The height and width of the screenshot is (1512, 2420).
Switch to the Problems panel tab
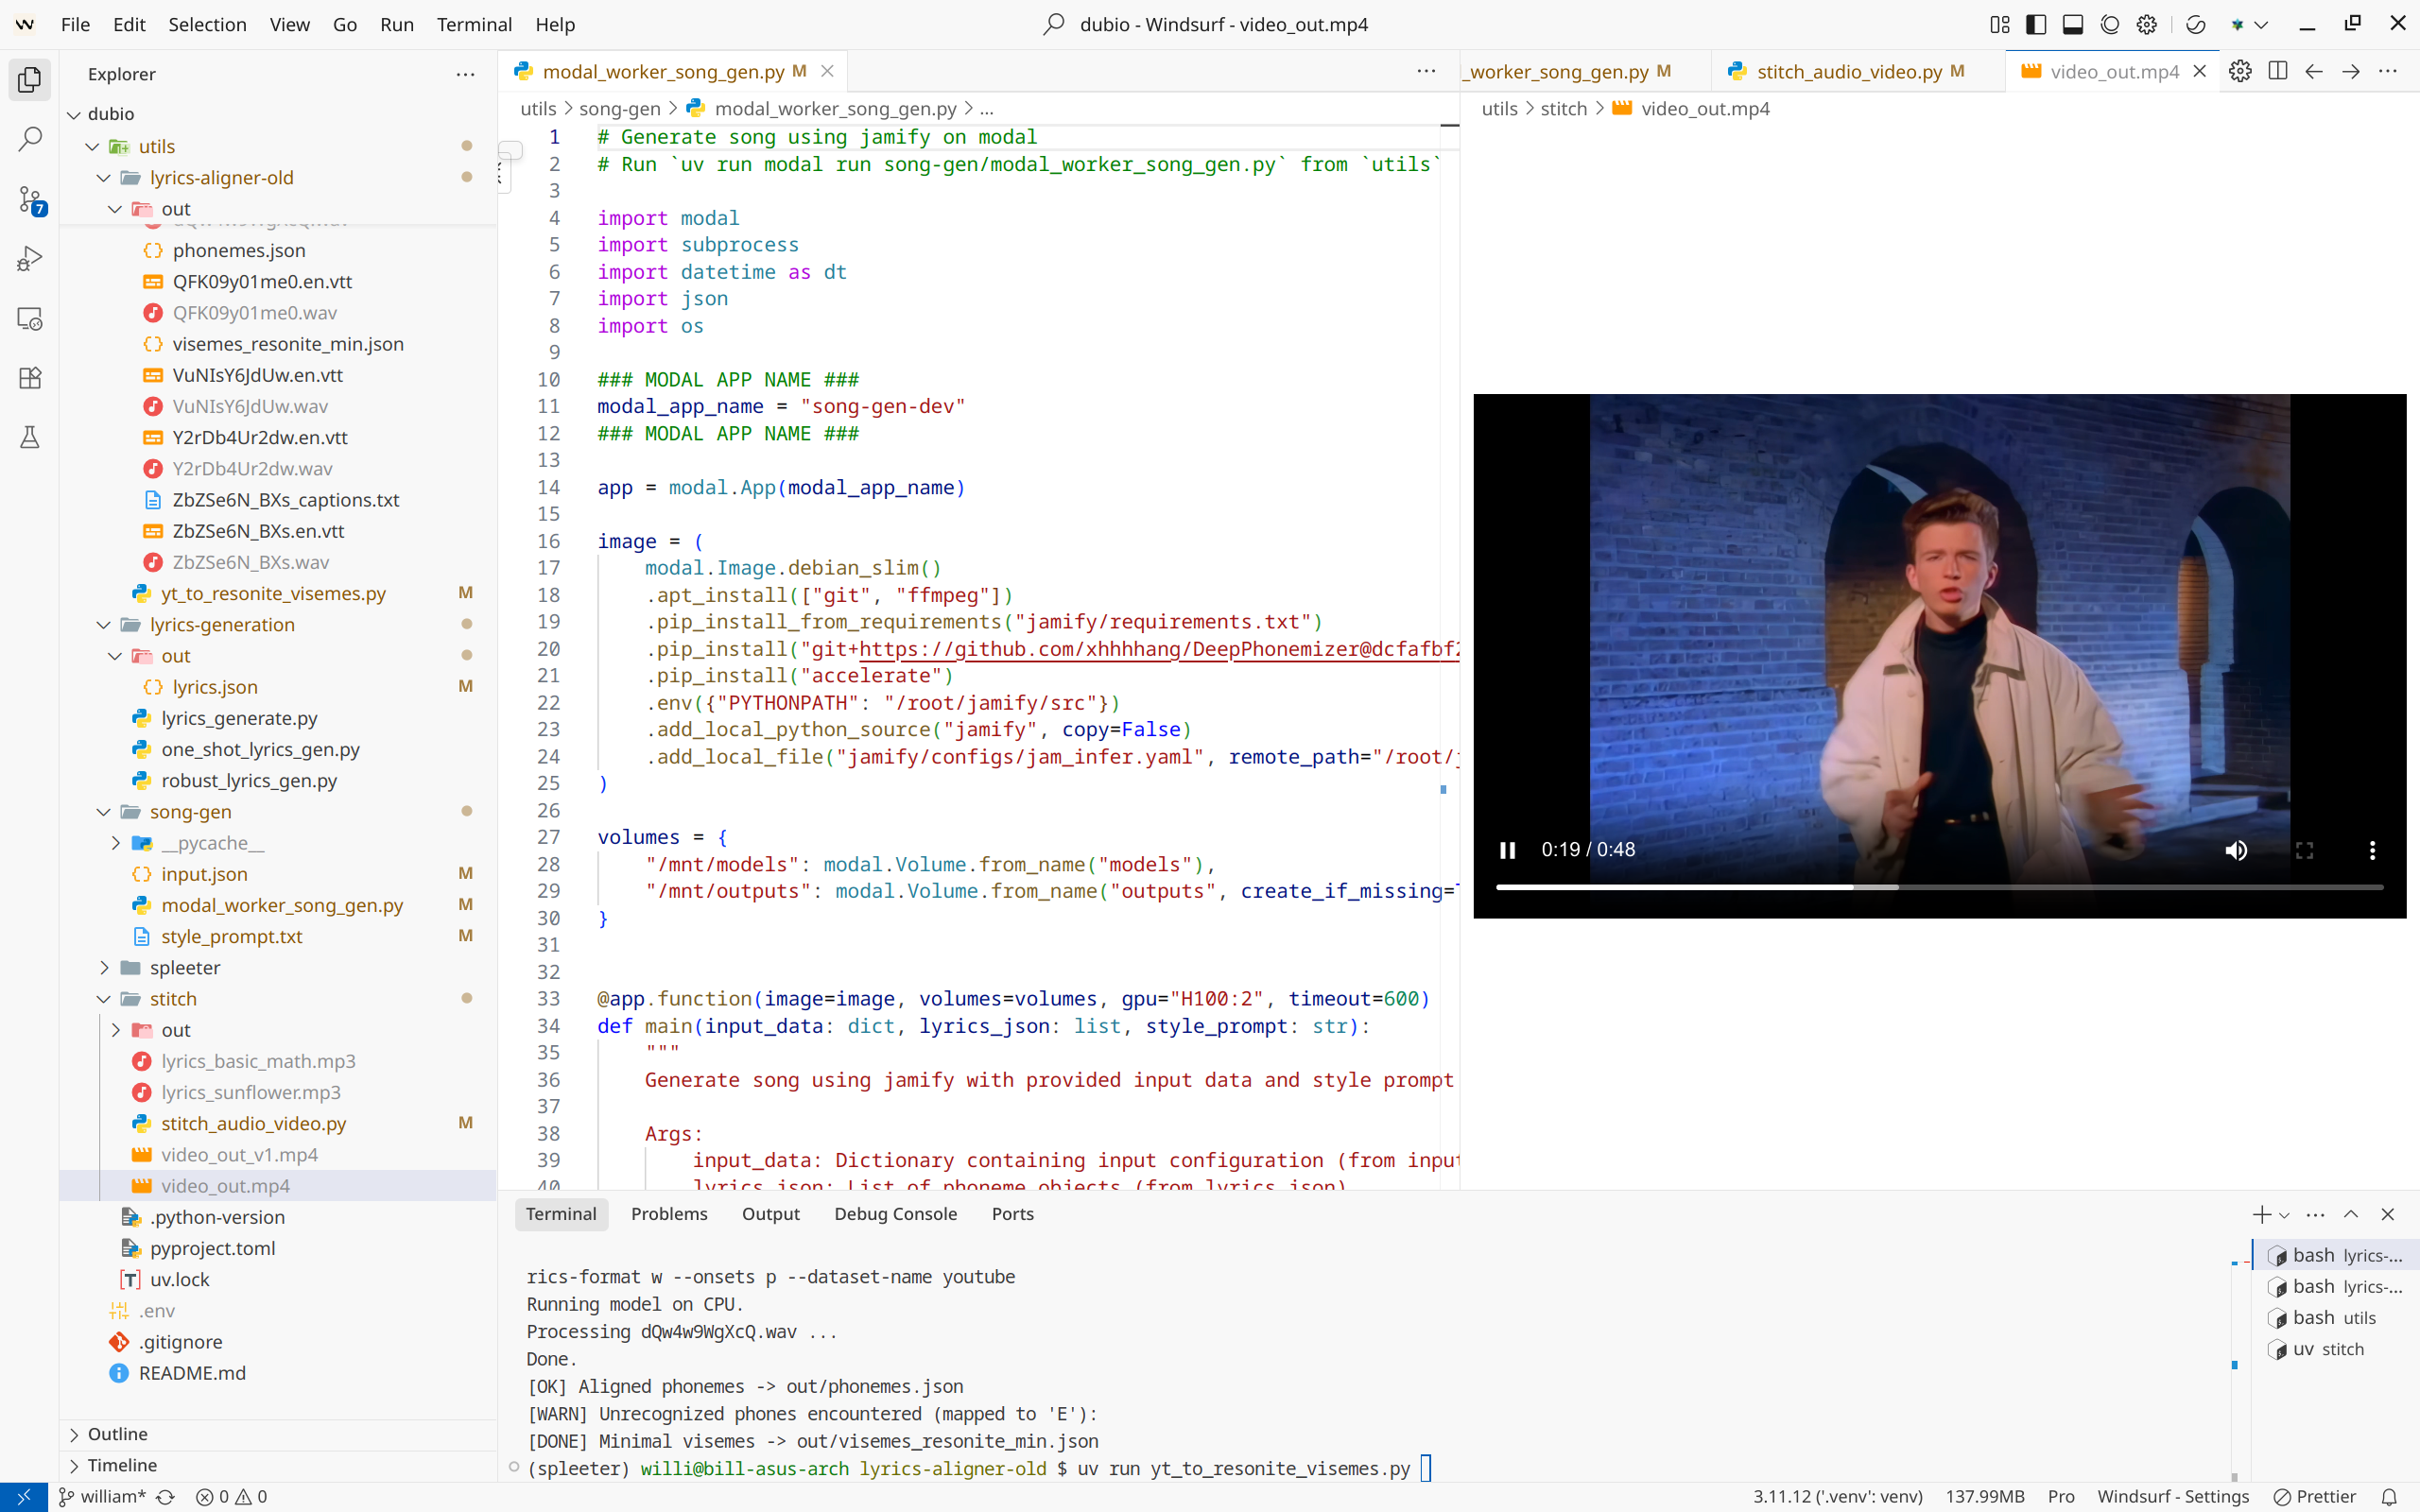[x=669, y=1213]
